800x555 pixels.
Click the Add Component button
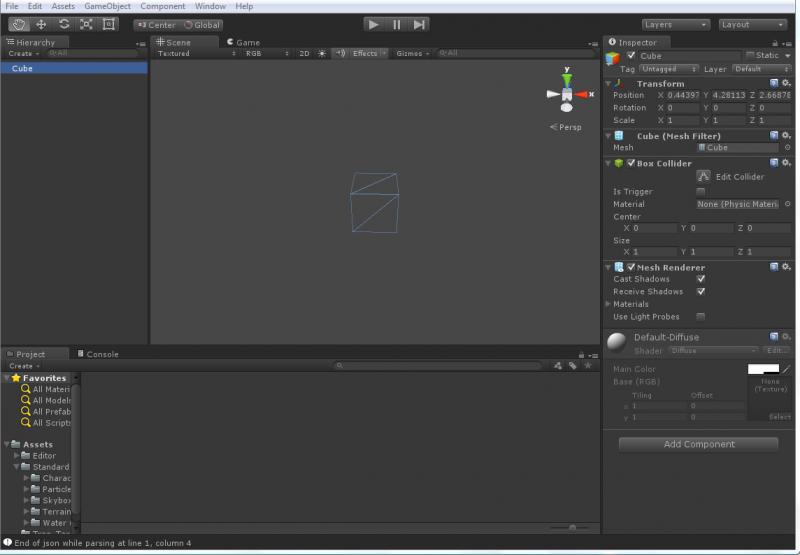point(699,444)
